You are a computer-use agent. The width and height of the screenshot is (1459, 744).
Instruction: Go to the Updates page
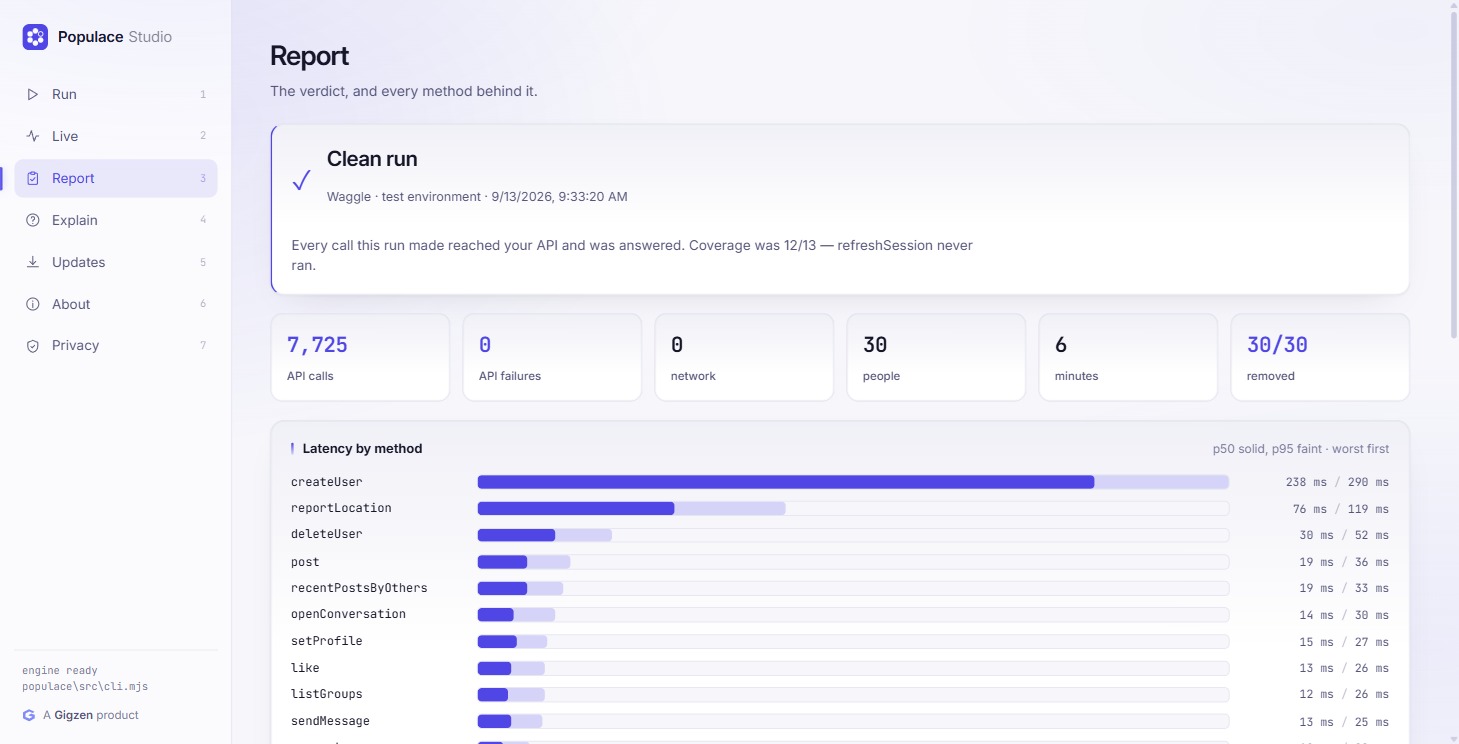[x=115, y=262]
